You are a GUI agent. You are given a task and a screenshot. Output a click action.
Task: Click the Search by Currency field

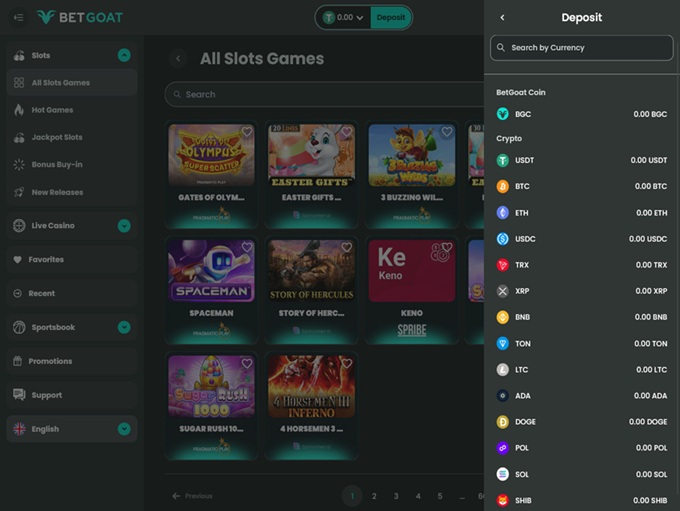pos(582,47)
